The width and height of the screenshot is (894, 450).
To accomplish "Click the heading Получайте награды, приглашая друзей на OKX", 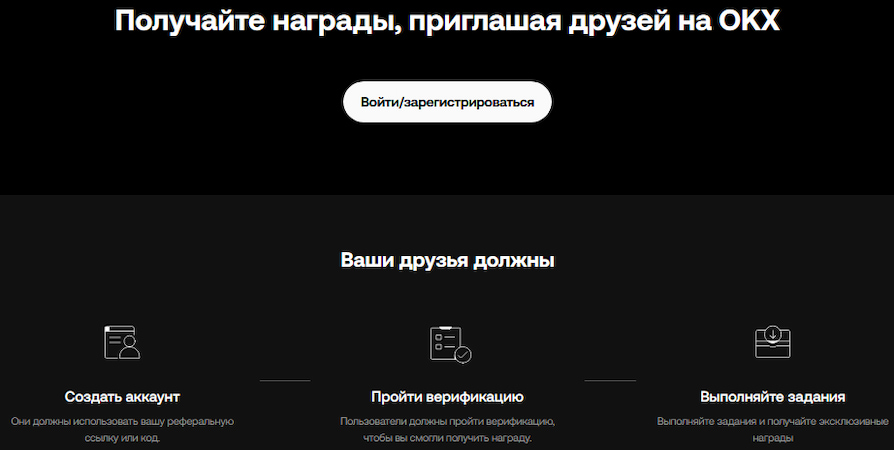I will click(447, 21).
